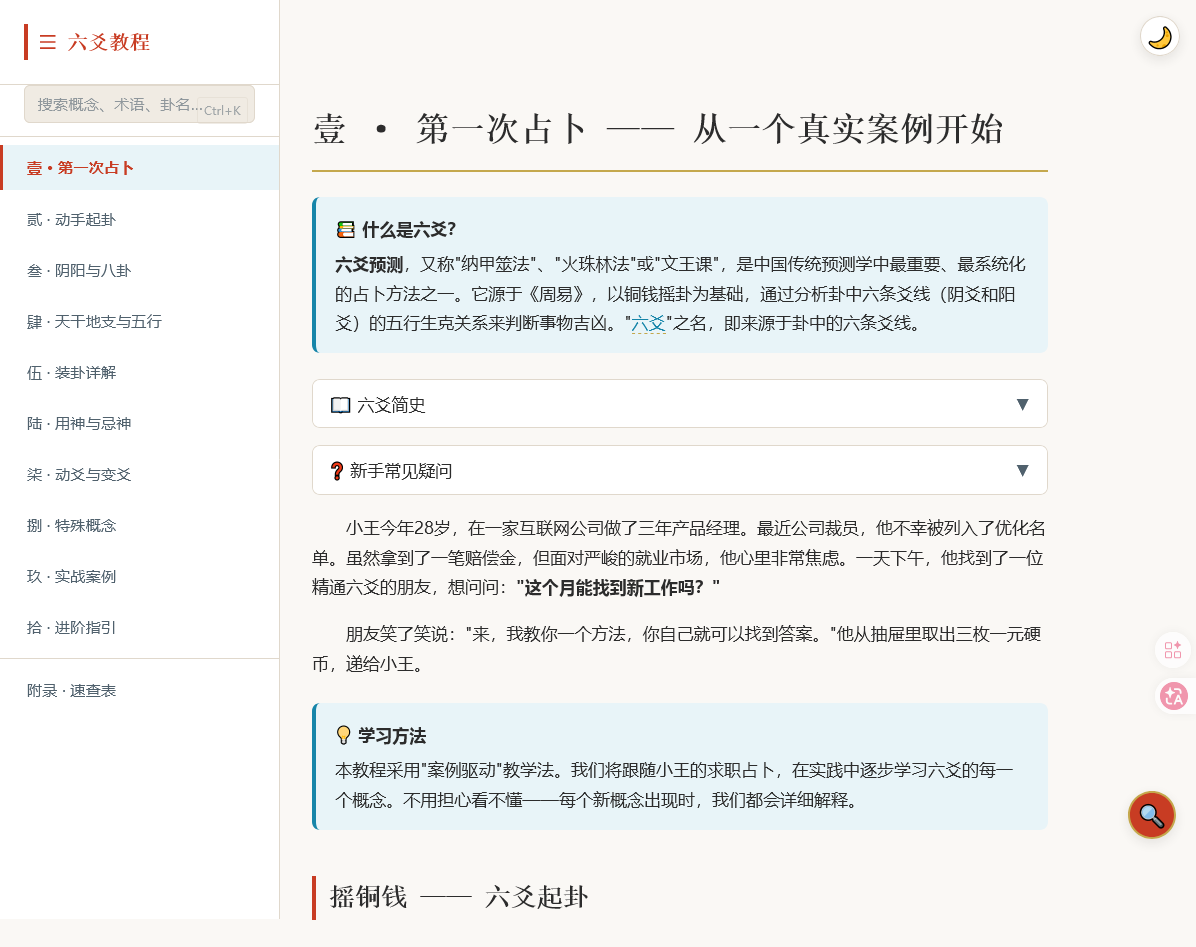Viewport: 1196px width, 947px height.
Task: Click the arrow on 六爻简史 row
Action: click(x=1023, y=404)
